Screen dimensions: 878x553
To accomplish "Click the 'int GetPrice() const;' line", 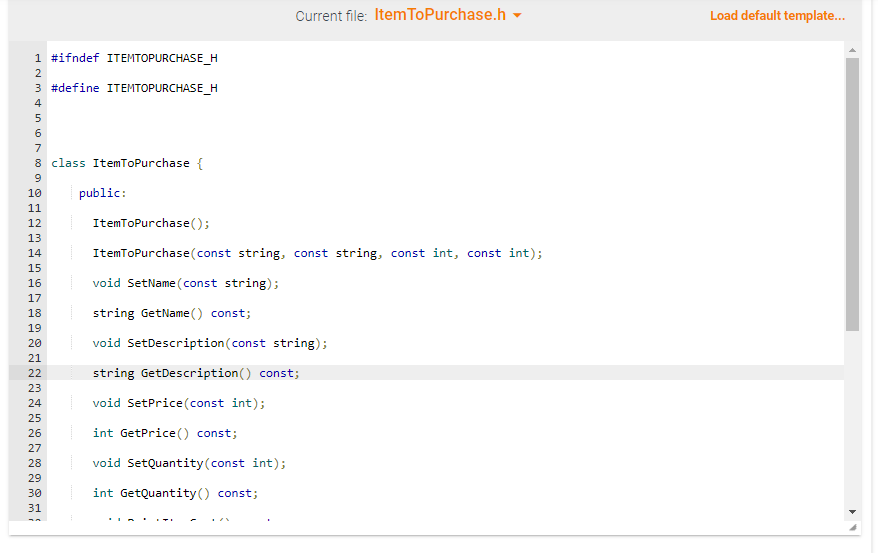I will pos(165,433).
